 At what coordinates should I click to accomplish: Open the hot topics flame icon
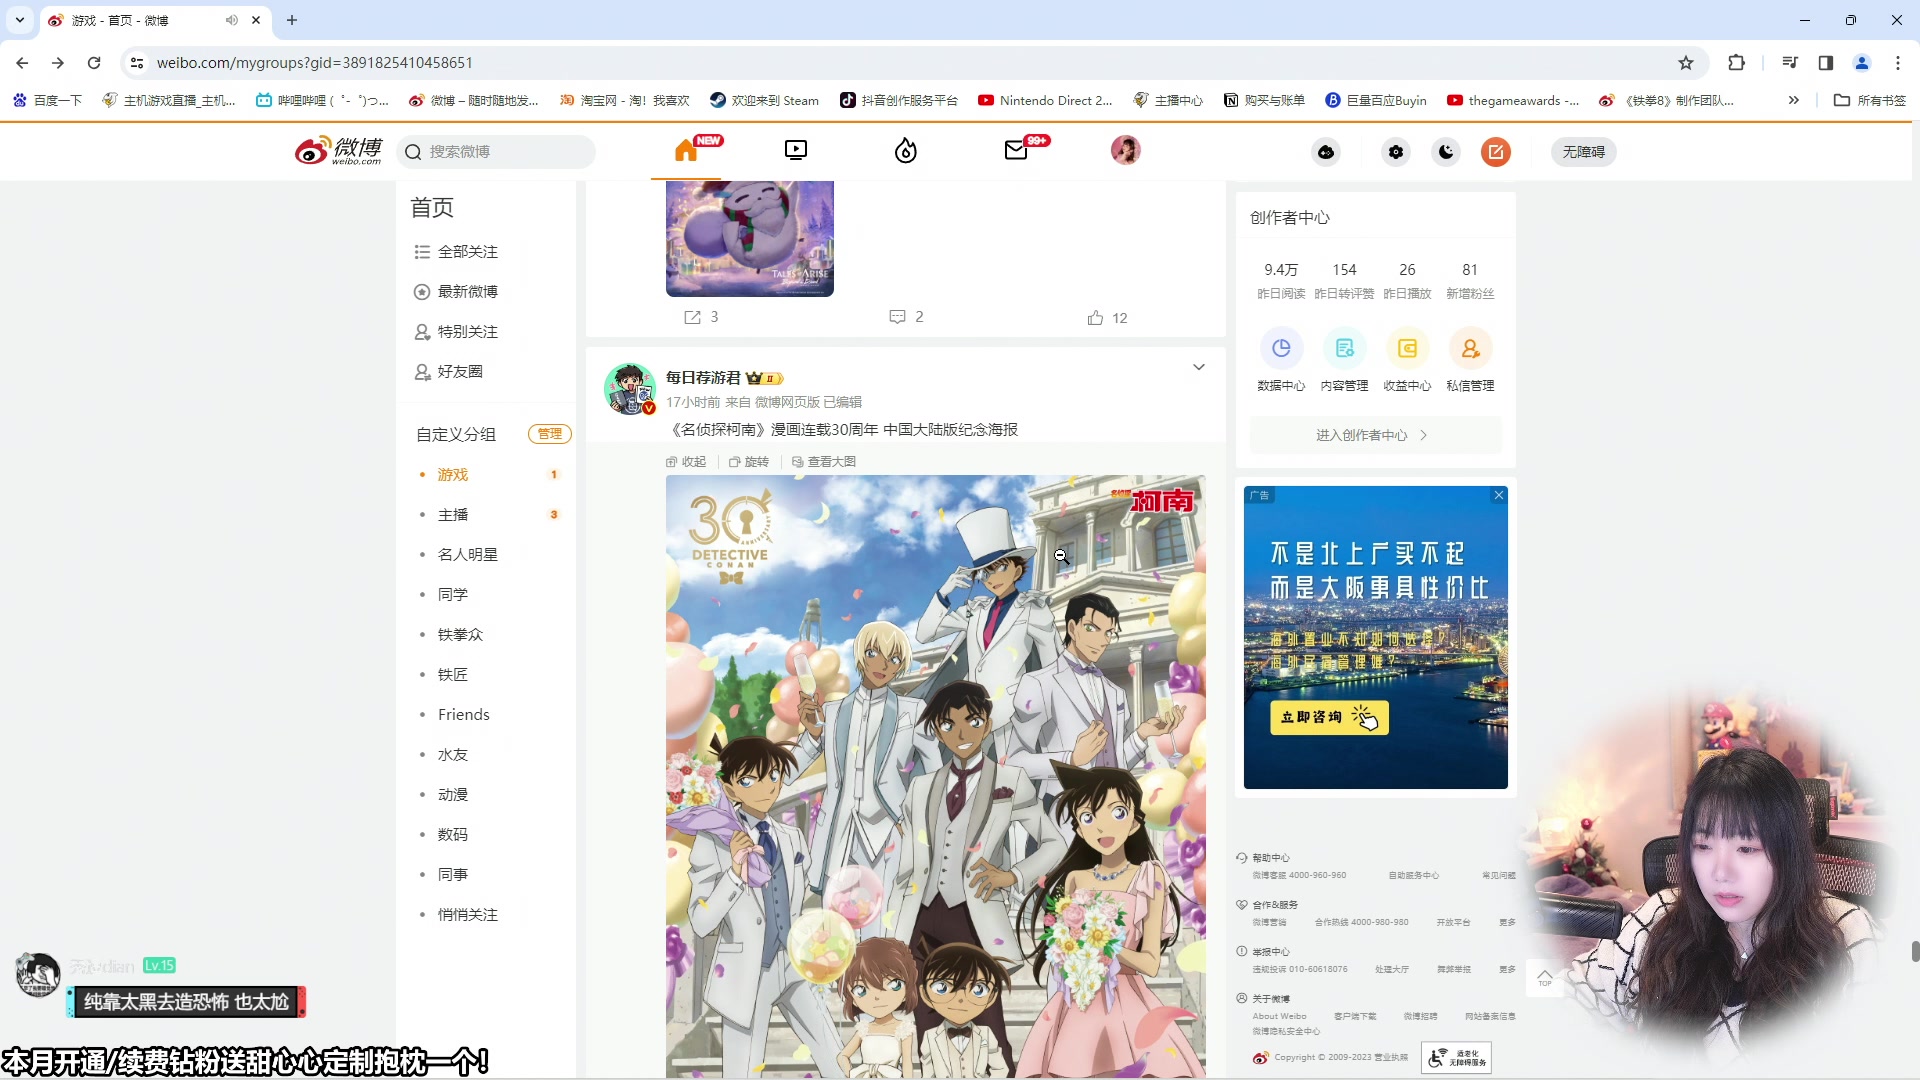click(x=905, y=151)
